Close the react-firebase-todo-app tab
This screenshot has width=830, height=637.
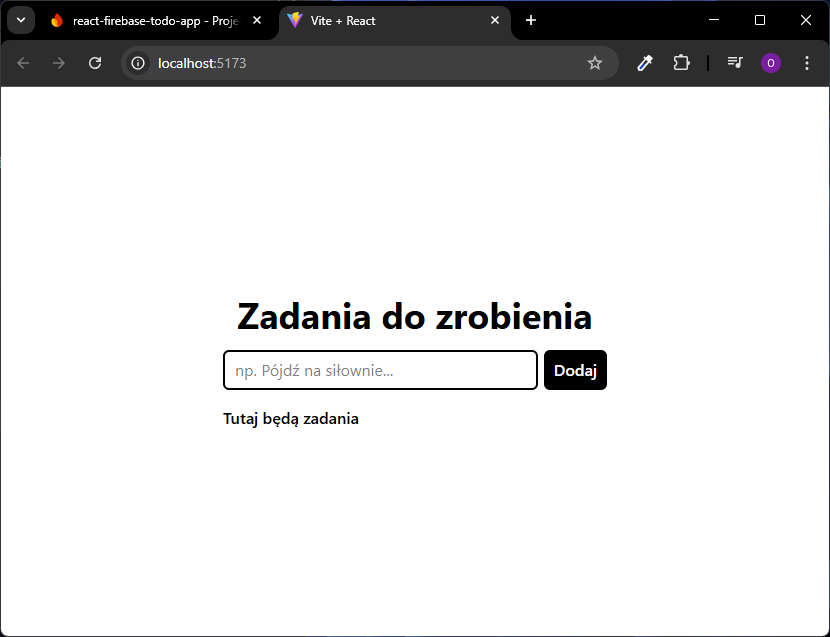pyautogui.click(x=257, y=21)
